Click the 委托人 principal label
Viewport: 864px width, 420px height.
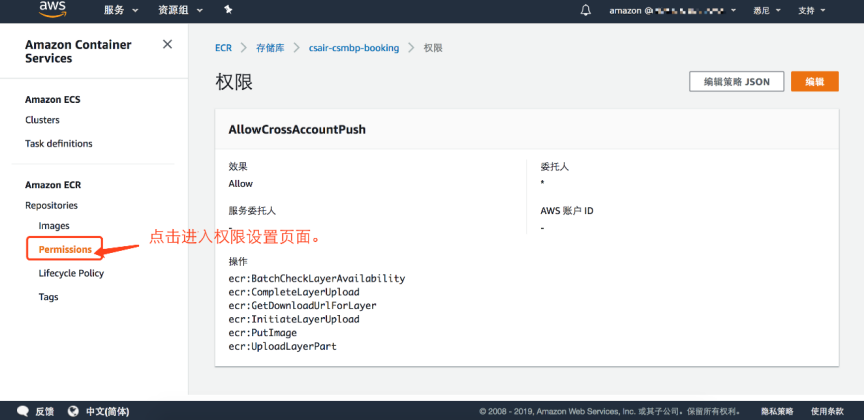click(x=554, y=167)
